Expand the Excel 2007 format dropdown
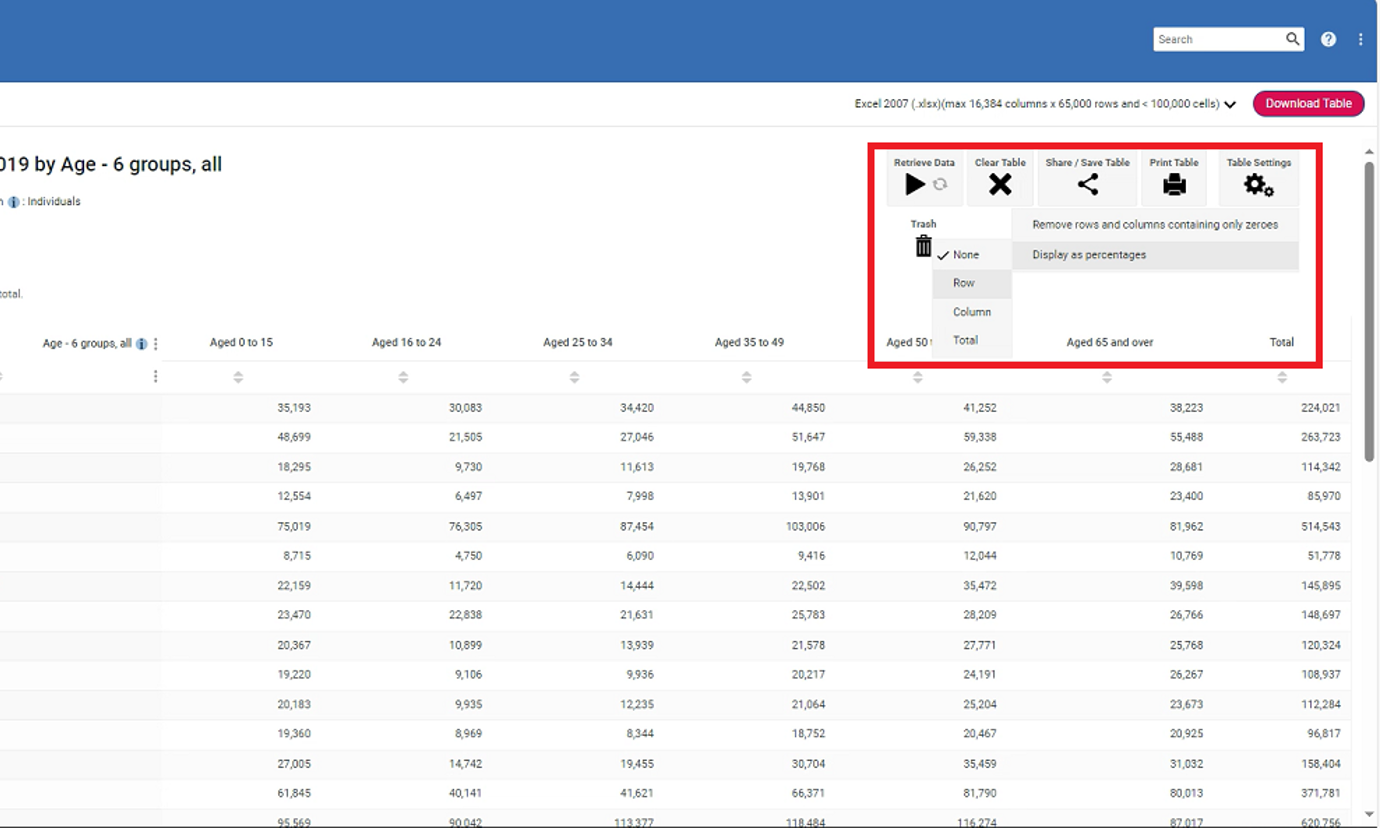Viewport: 1380px width, 828px height. point(1230,104)
